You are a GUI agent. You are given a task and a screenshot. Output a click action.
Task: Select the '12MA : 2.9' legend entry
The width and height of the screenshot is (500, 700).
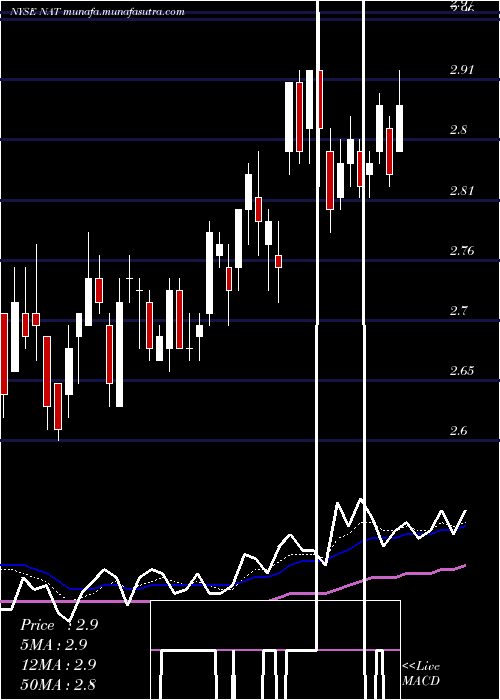pos(59,664)
